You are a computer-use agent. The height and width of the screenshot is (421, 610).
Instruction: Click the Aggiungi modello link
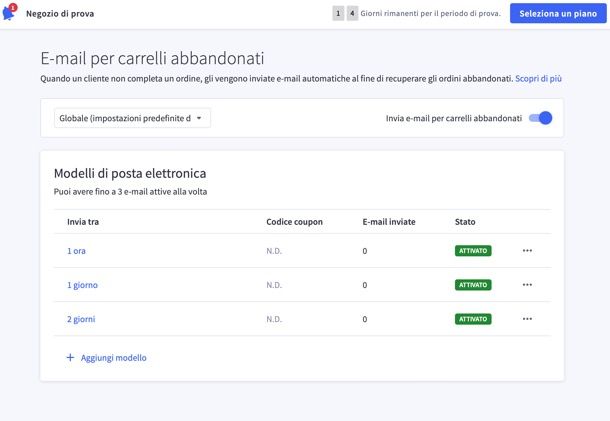pyautogui.click(x=114, y=358)
